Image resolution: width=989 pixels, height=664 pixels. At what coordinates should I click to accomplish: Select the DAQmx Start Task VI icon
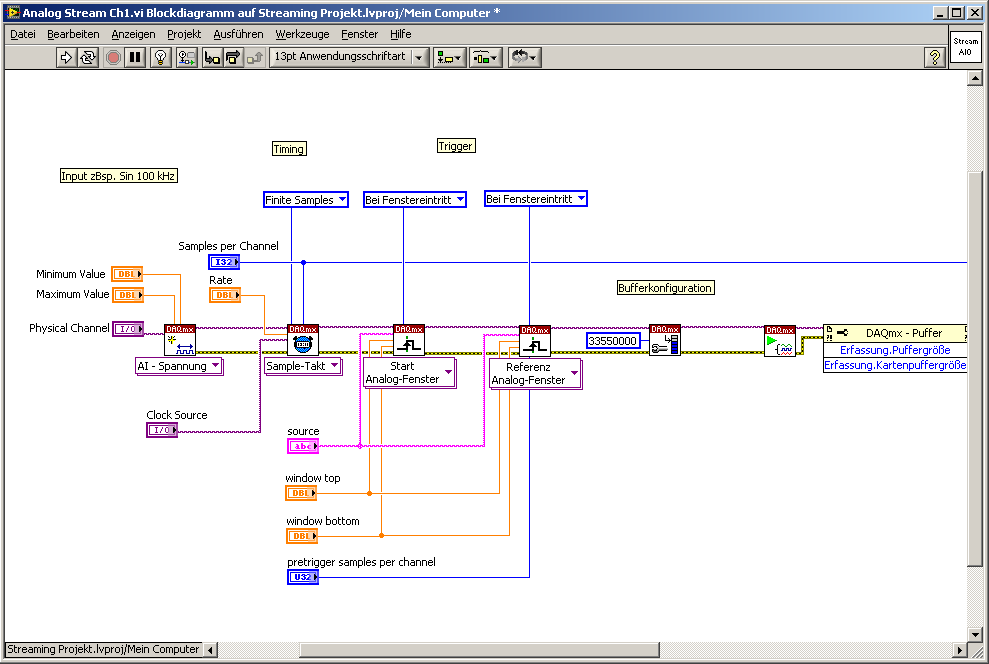click(x=780, y=341)
